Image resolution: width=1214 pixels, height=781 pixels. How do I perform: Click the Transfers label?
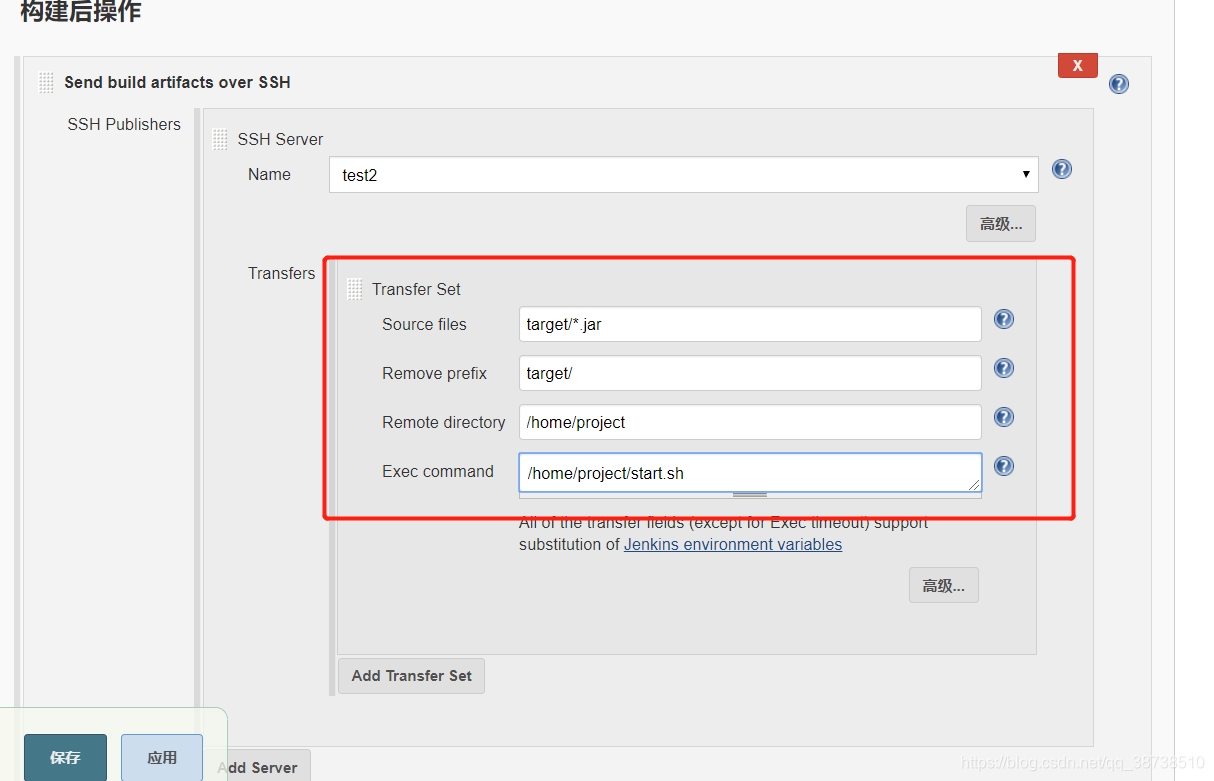pyautogui.click(x=281, y=273)
